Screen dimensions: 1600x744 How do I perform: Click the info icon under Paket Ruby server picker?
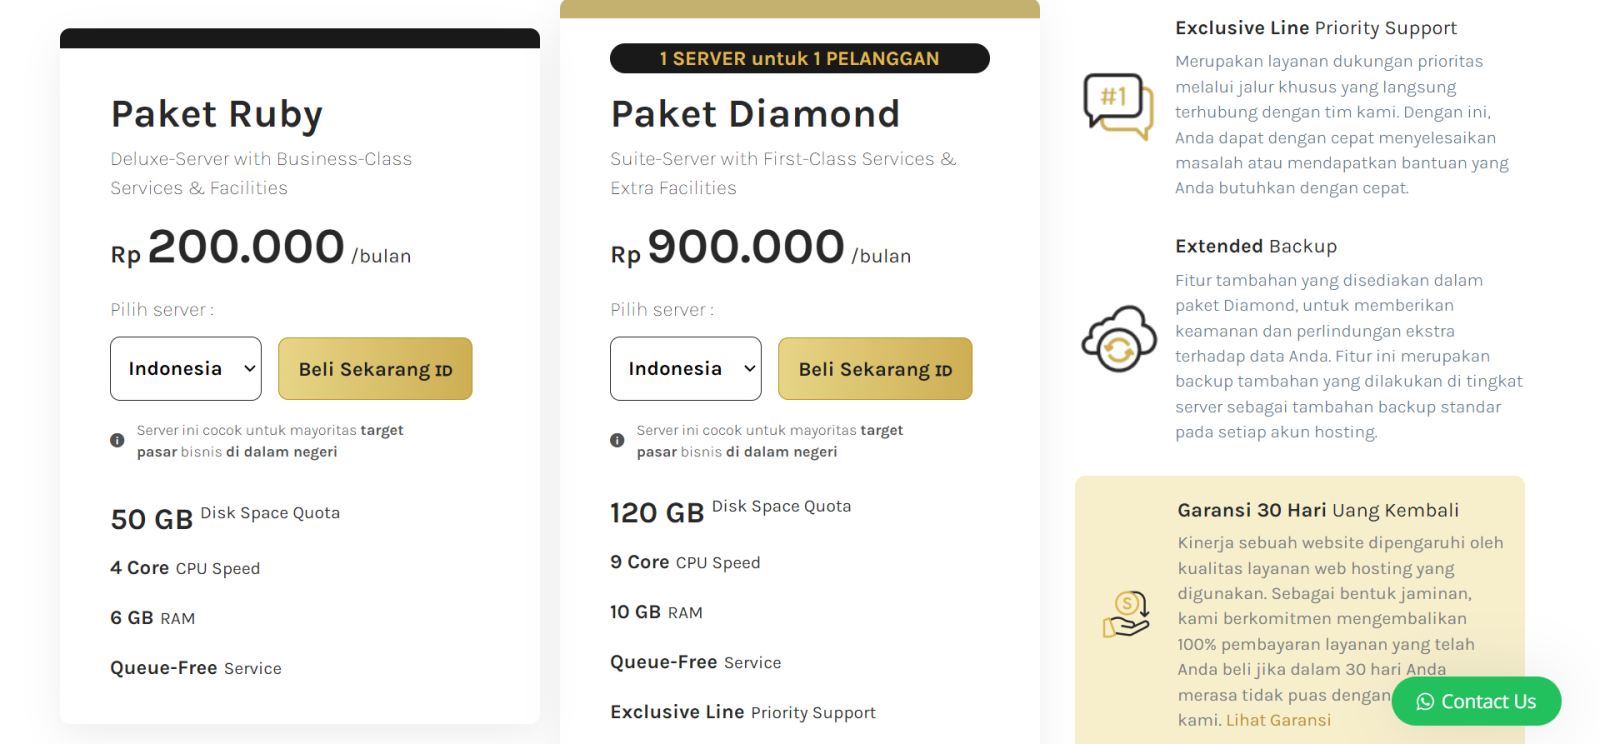117,438
